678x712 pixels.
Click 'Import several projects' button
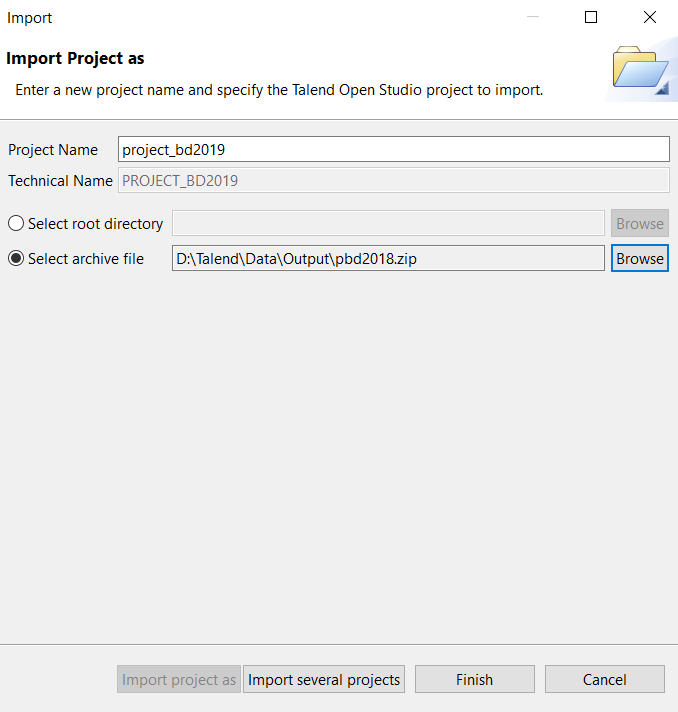[x=324, y=679]
